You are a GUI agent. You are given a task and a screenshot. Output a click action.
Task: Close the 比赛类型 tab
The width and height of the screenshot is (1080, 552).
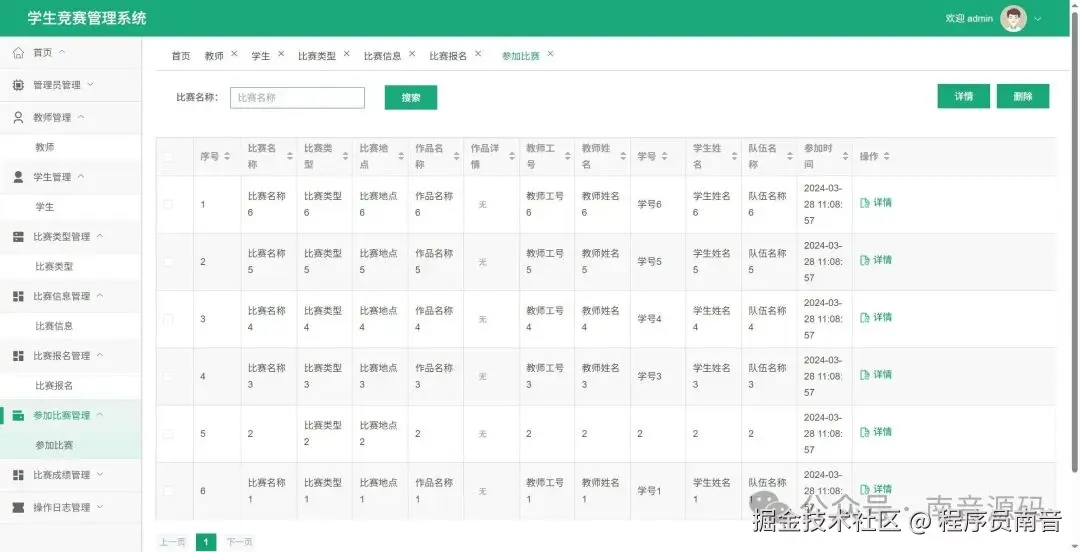[346, 53]
